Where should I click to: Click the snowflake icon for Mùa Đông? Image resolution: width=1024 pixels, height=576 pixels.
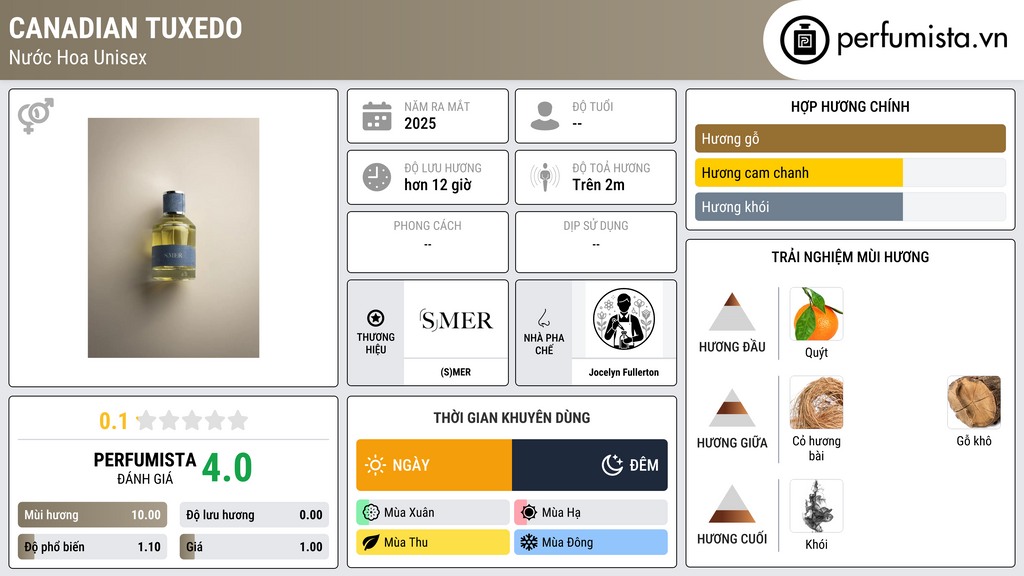click(x=529, y=542)
